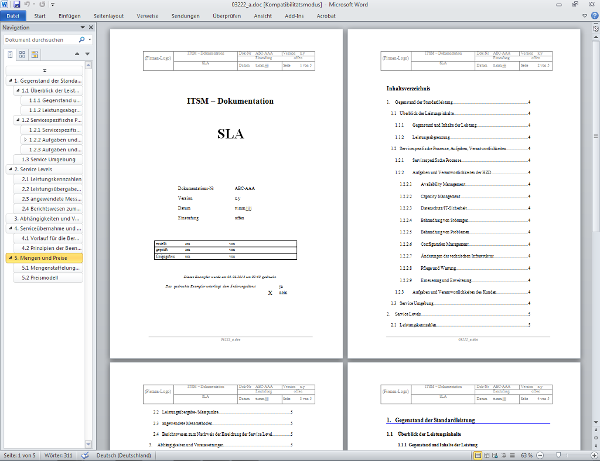Open the Datei tab

pos(14,17)
